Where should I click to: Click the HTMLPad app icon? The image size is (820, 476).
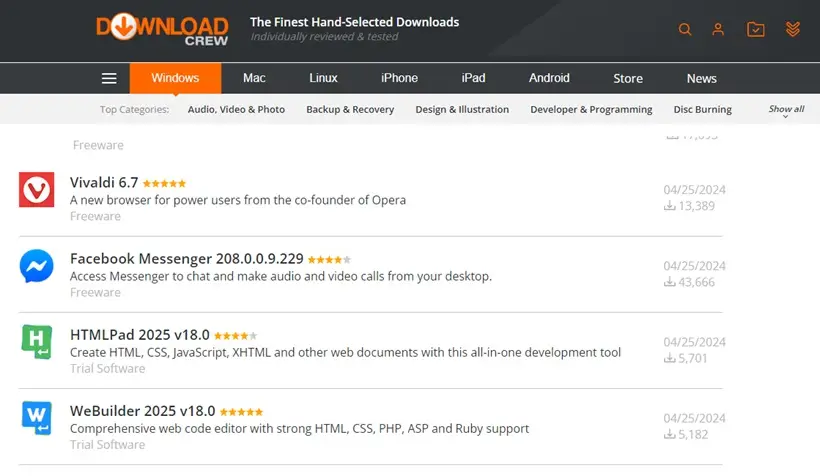37,342
